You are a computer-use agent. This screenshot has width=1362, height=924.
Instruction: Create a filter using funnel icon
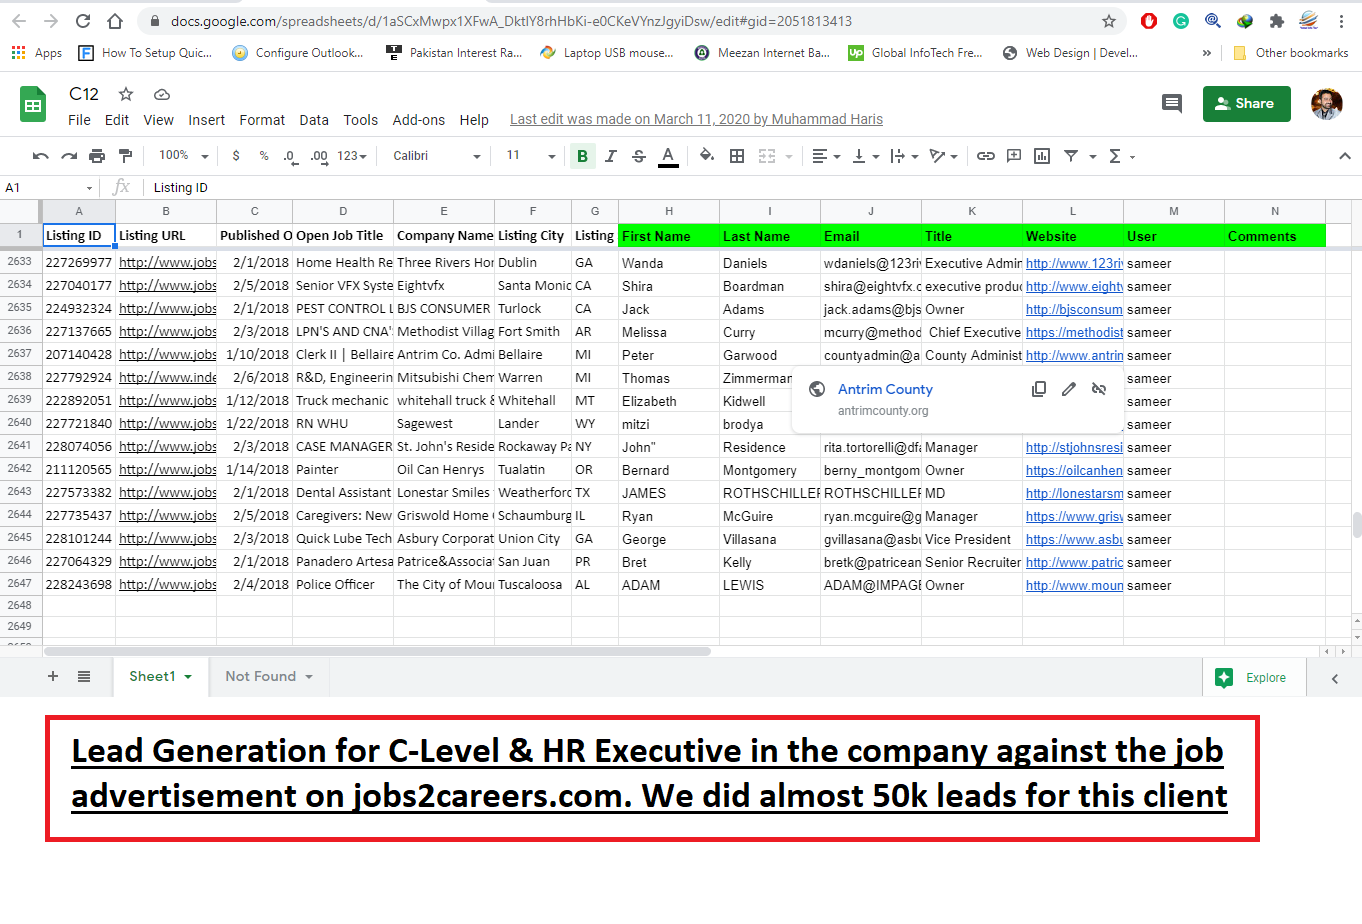(x=1071, y=156)
